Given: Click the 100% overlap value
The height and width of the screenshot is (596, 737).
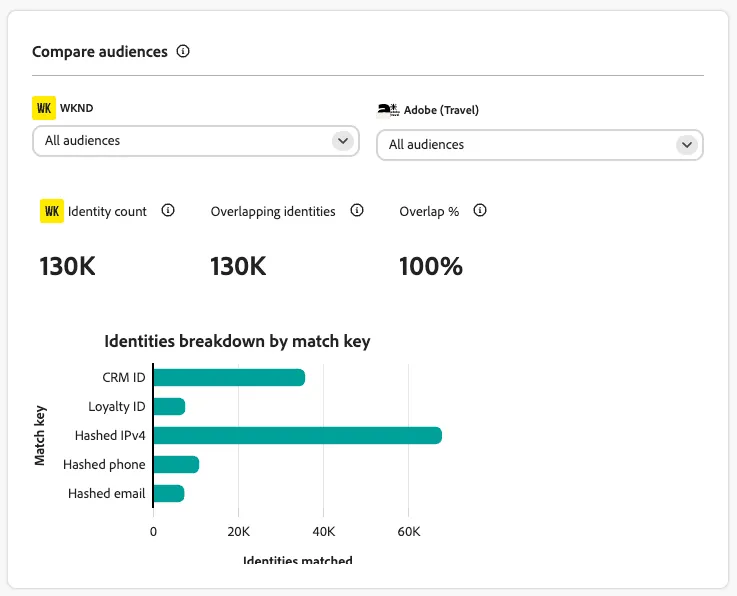Looking at the screenshot, I should tap(431, 266).
